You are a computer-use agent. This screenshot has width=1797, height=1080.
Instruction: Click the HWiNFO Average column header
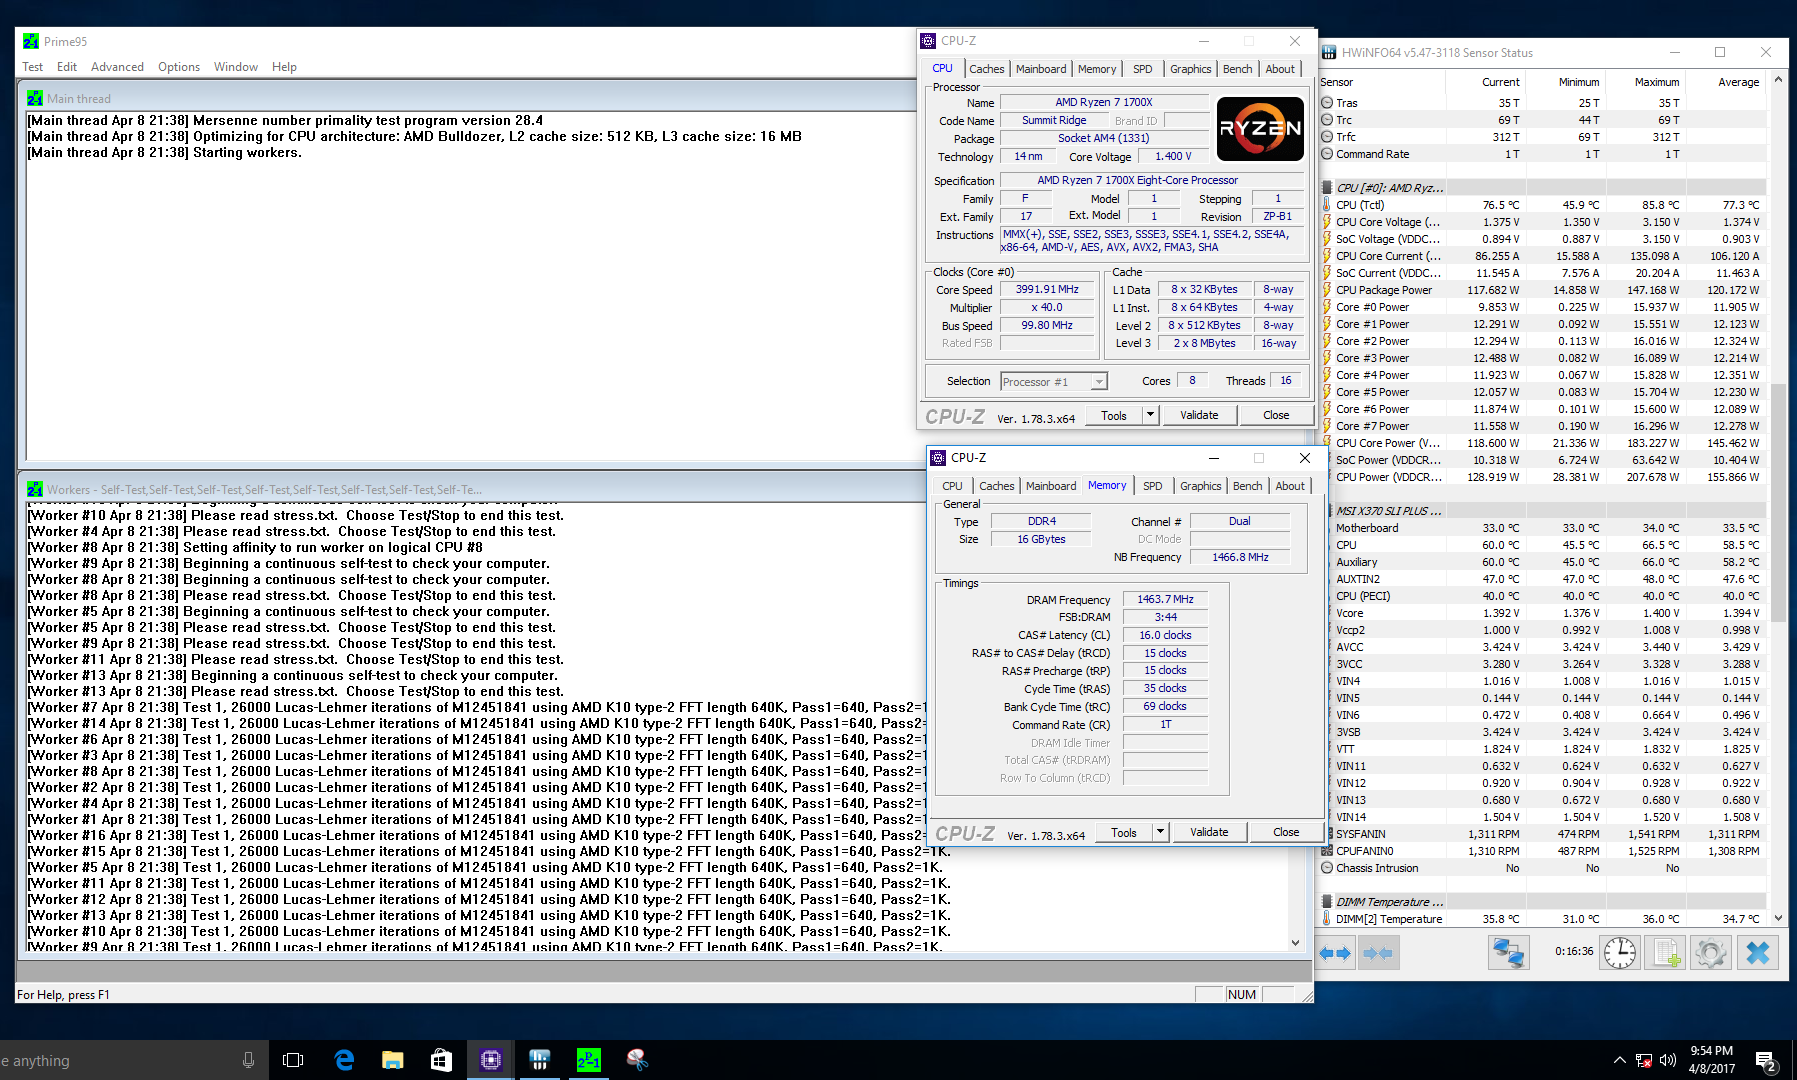coord(1726,82)
